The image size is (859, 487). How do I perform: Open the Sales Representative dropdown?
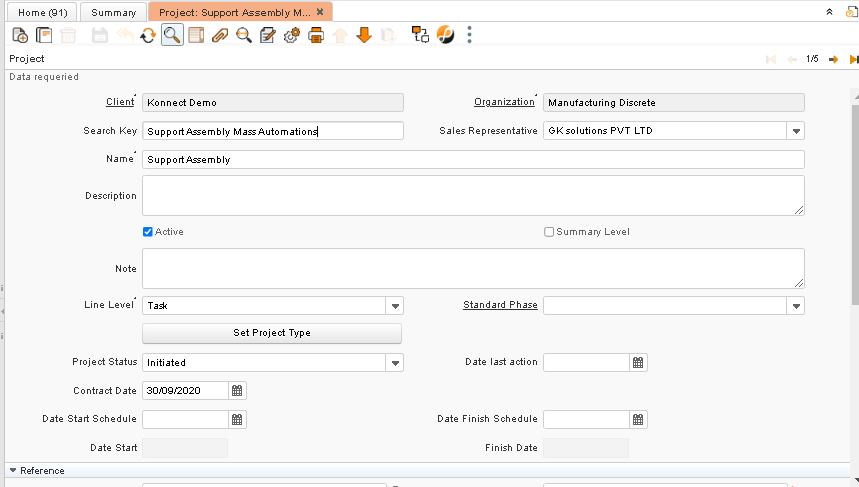click(x=795, y=131)
